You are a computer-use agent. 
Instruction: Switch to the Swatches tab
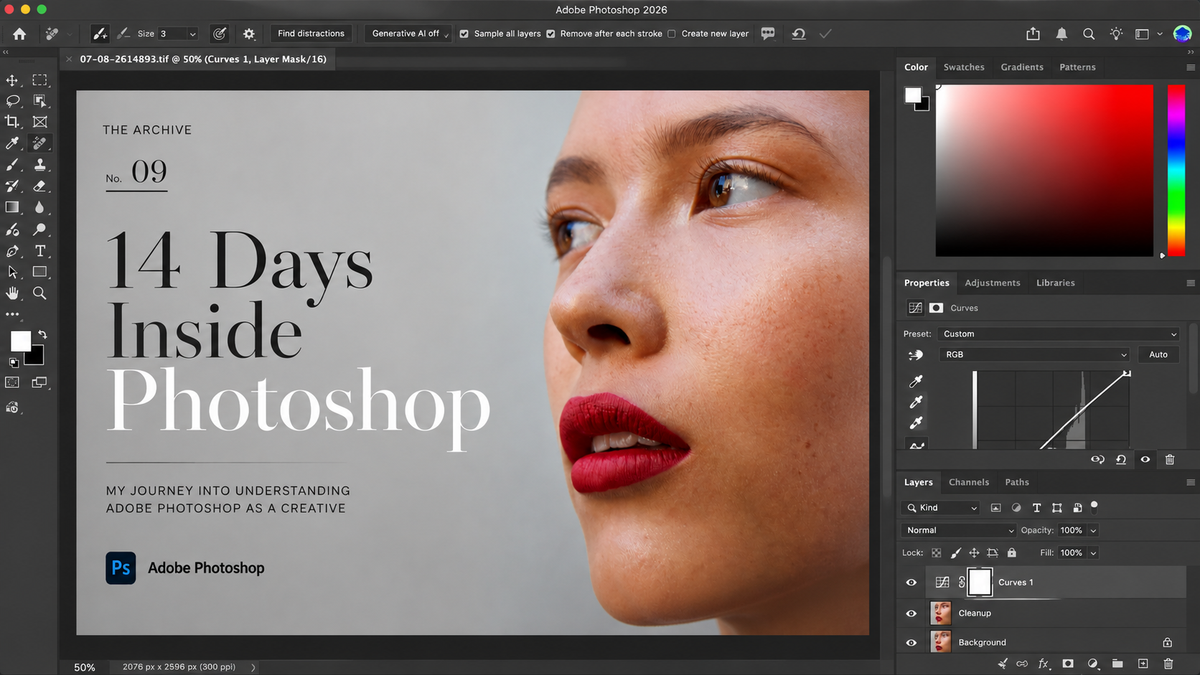[x=964, y=67]
